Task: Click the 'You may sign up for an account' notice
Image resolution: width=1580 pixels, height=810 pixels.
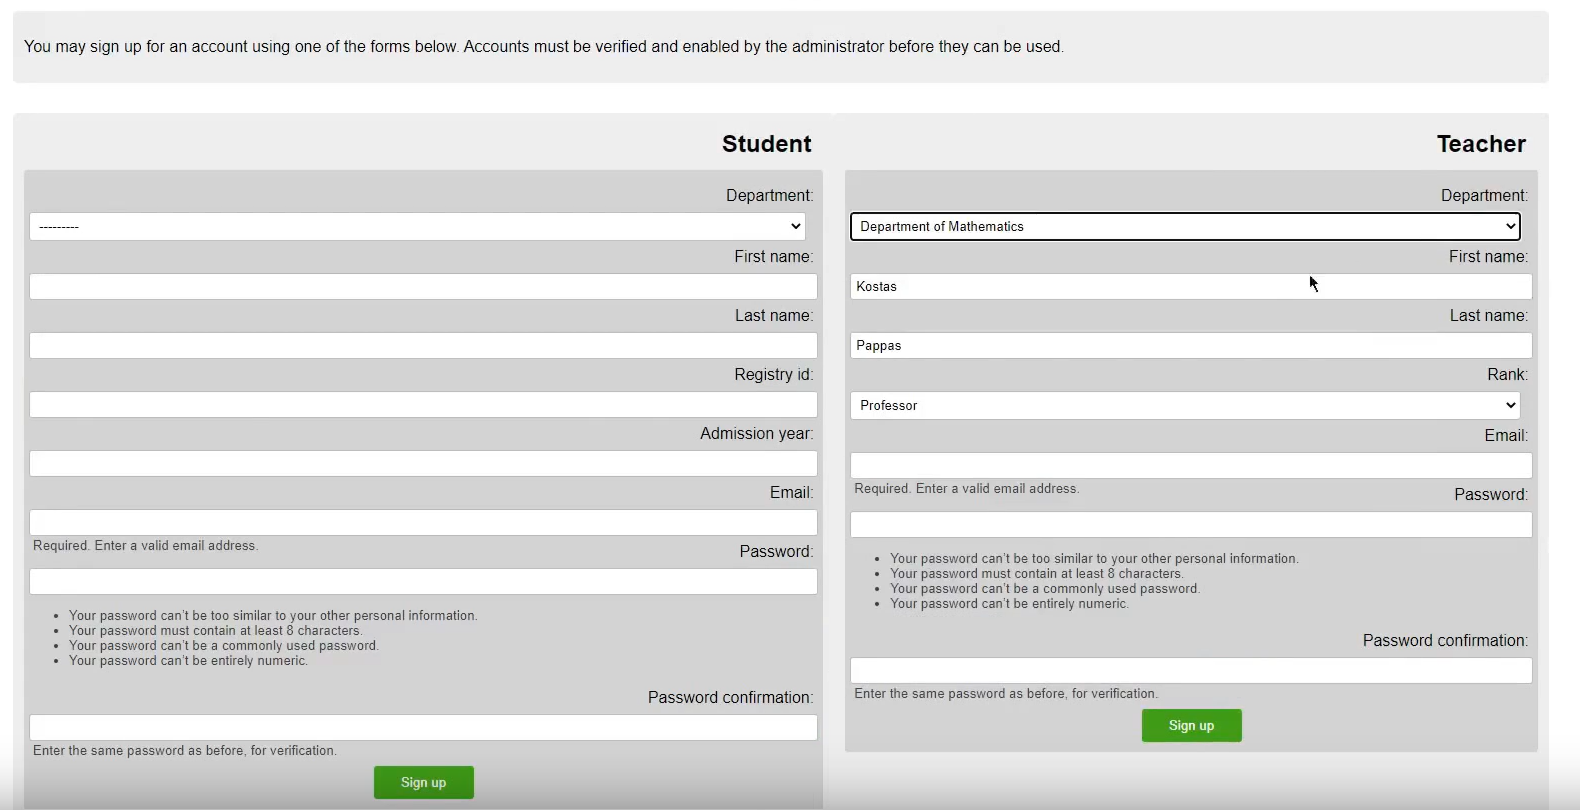Action: click(x=544, y=46)
